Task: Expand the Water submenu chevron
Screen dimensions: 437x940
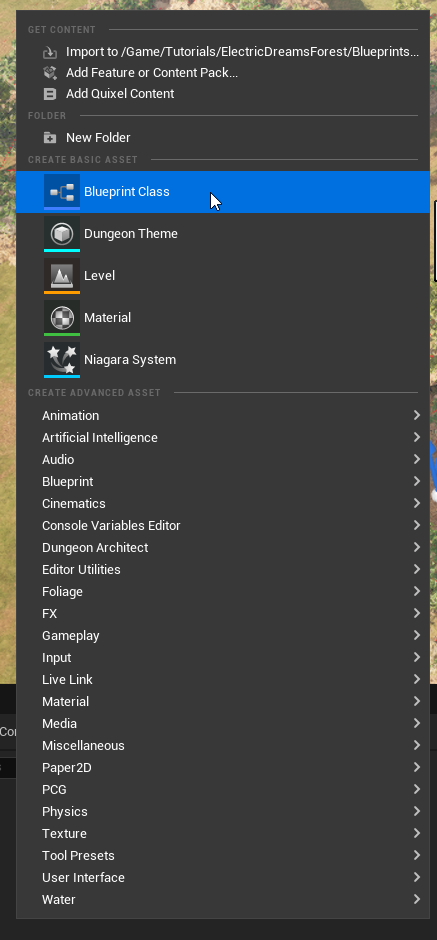Action: 417,899
